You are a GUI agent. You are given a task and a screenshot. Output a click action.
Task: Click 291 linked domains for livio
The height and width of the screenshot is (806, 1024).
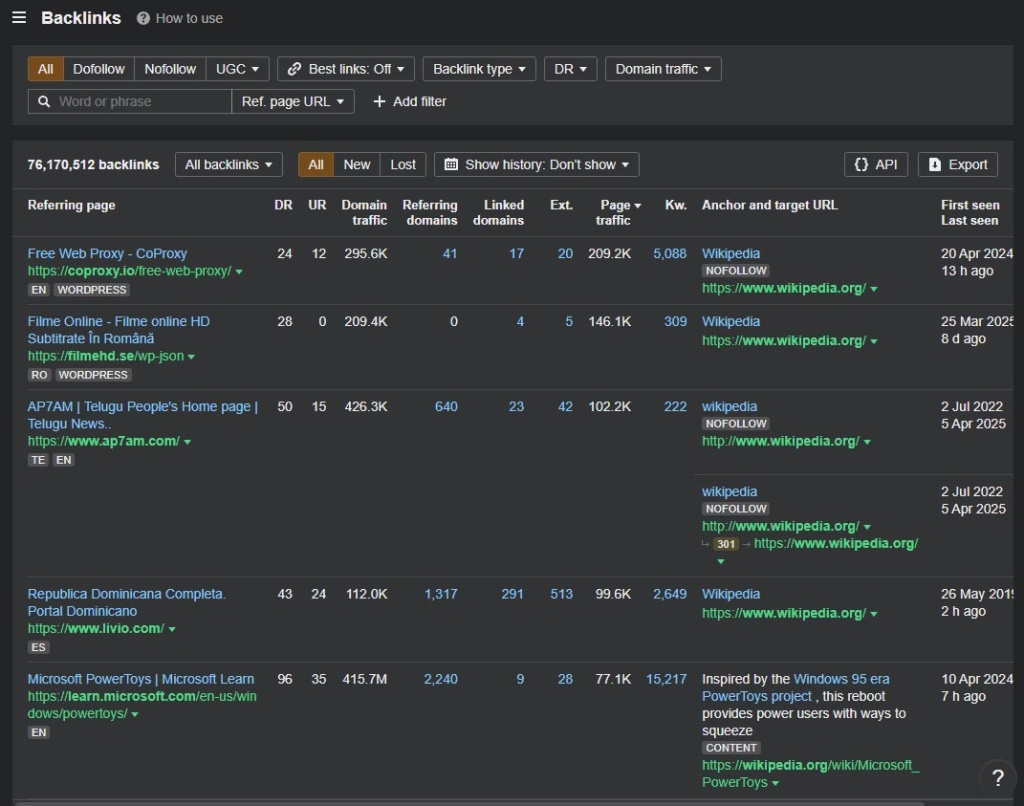click(x=513, y=594)
